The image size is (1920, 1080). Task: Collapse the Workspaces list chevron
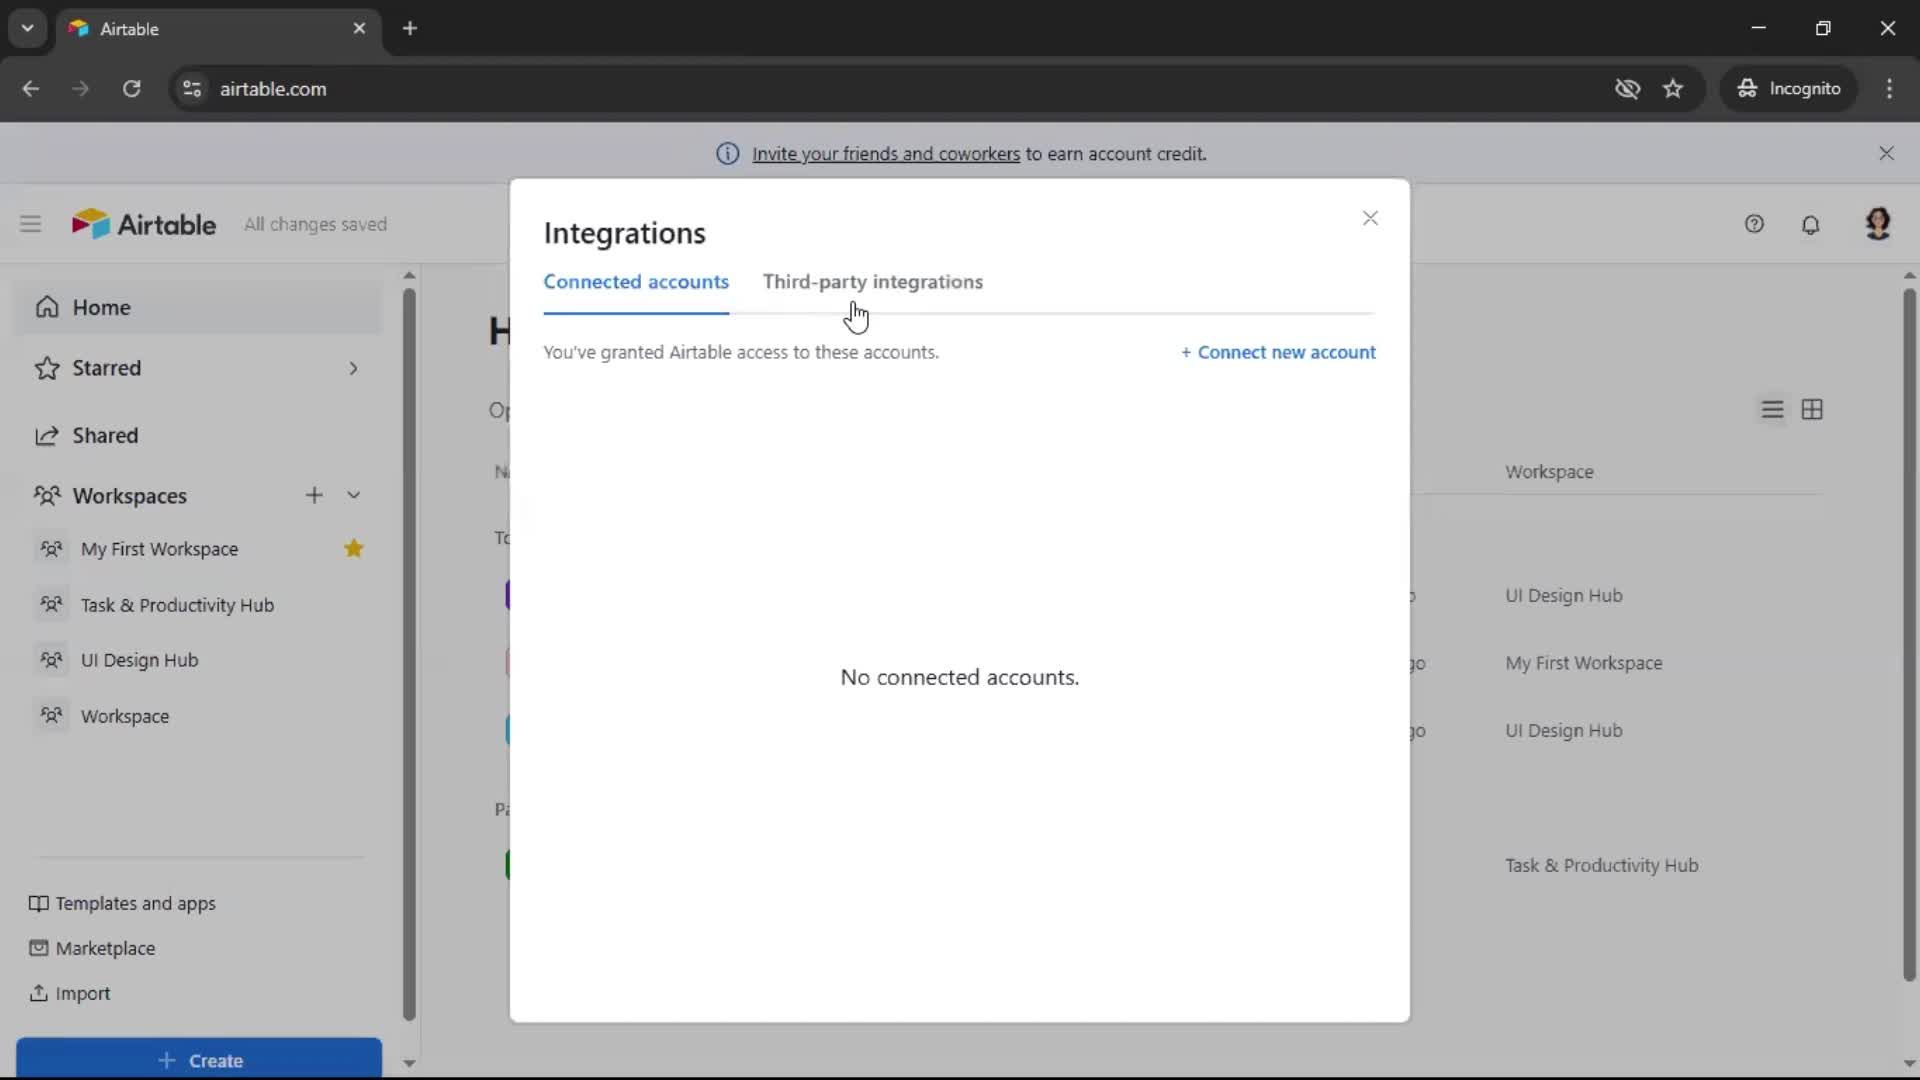[353, 495]
